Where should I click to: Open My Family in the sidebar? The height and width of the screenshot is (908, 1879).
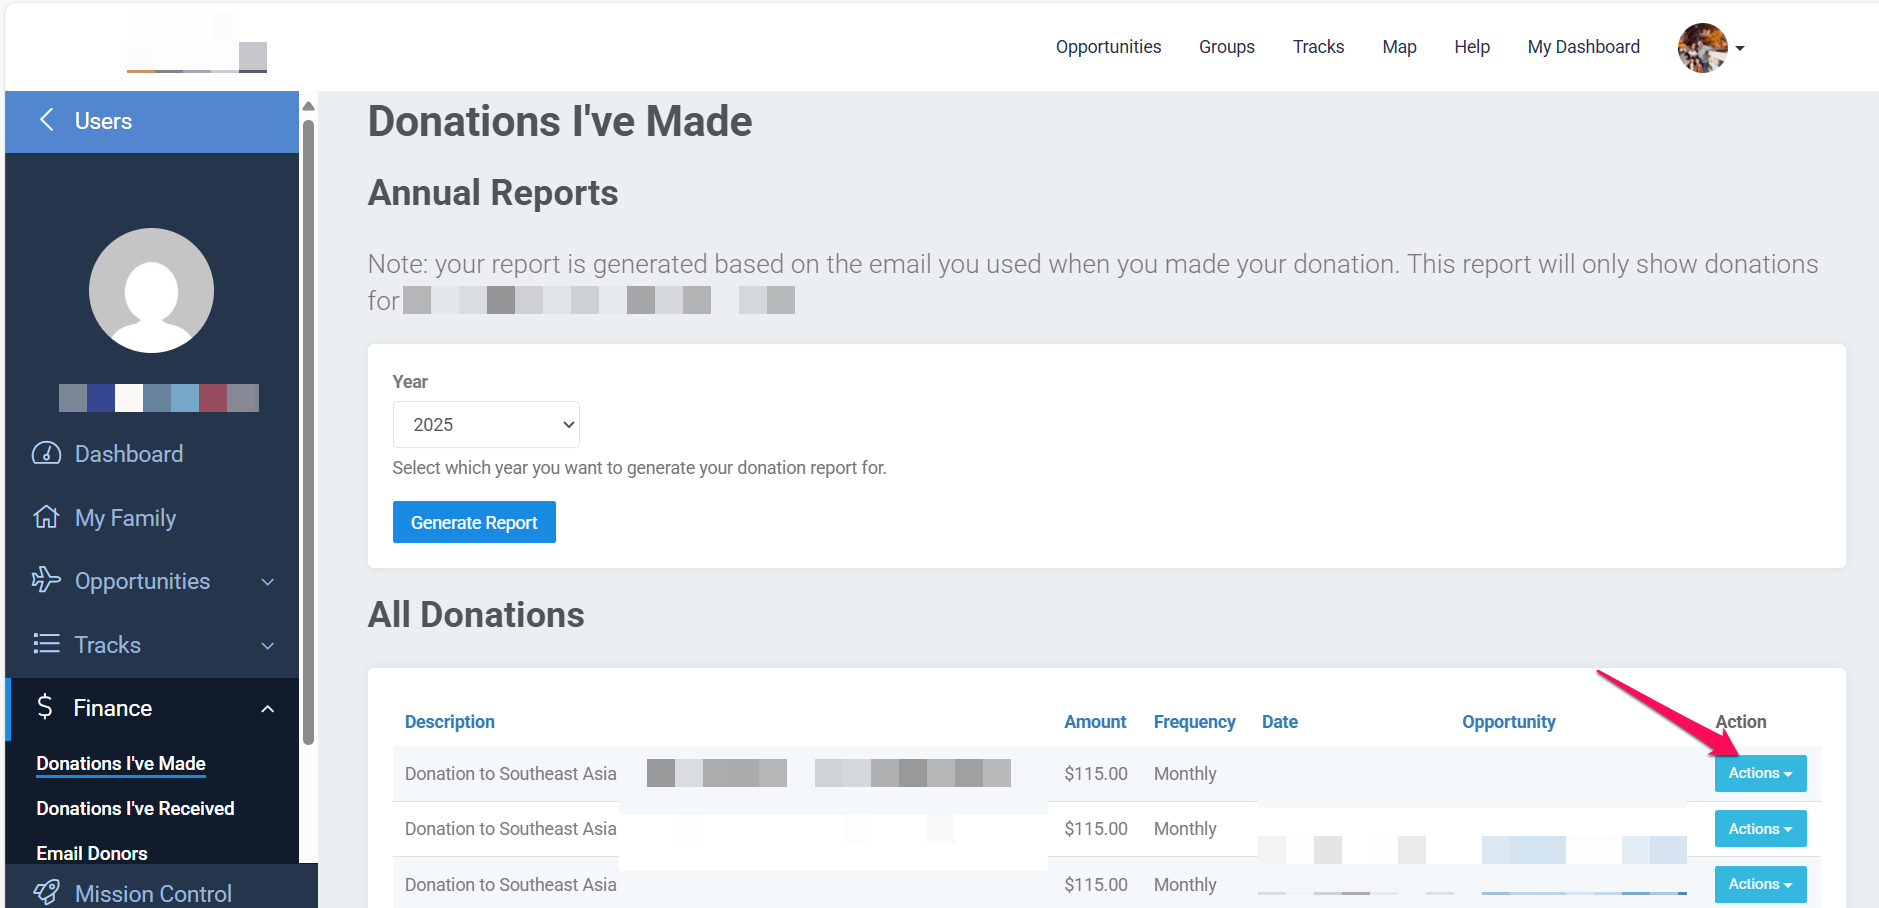click(x=125, y=518)
